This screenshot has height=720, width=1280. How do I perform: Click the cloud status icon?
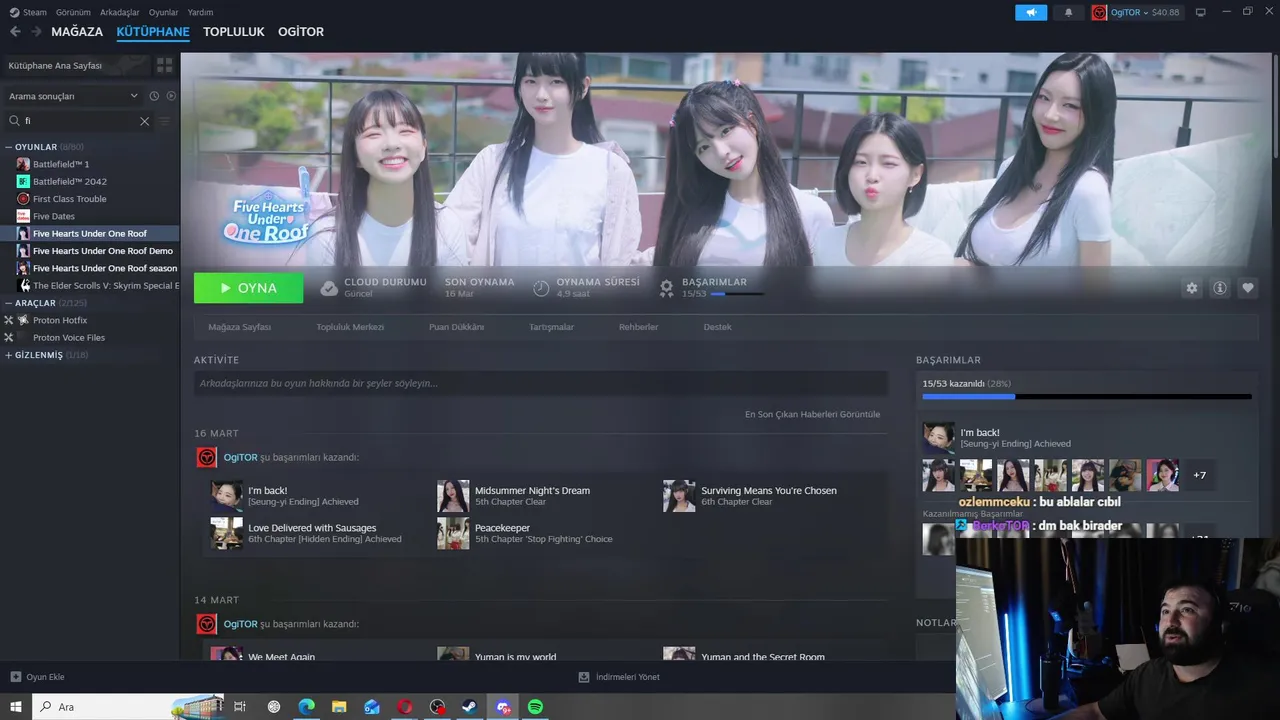[329, 288]
